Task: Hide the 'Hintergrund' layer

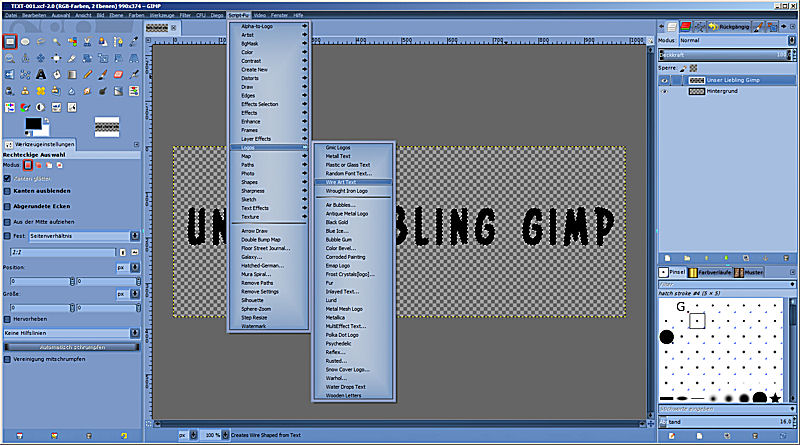Action: 664,91
